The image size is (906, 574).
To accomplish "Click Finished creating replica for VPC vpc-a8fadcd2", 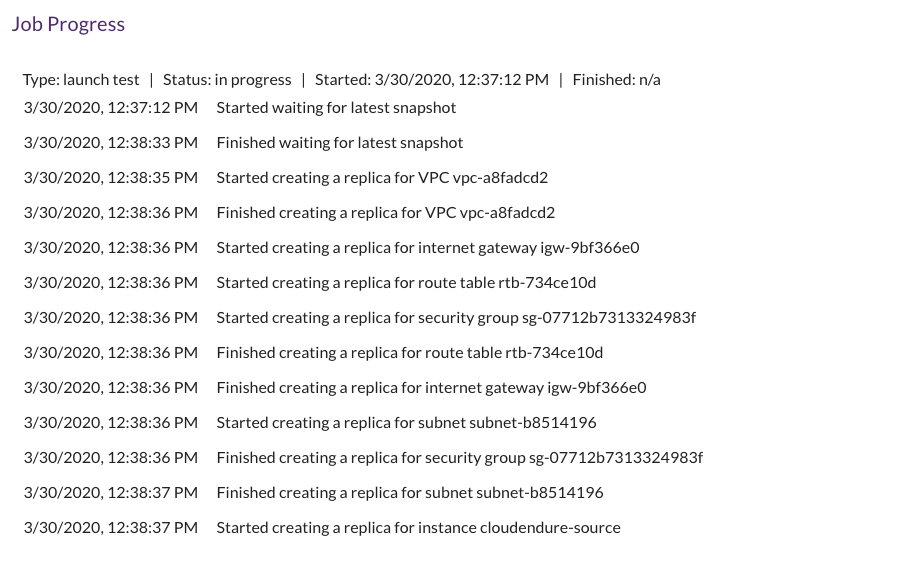I will [385, 213].
